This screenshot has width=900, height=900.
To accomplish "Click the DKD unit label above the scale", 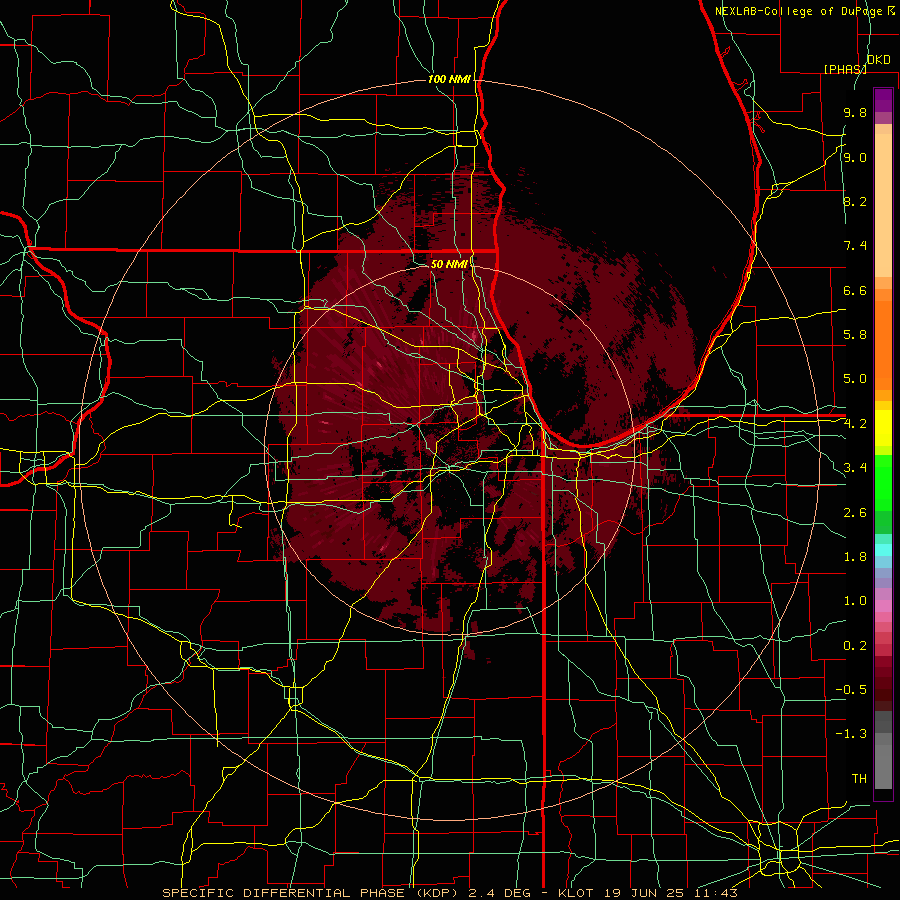I will (878, 60).
